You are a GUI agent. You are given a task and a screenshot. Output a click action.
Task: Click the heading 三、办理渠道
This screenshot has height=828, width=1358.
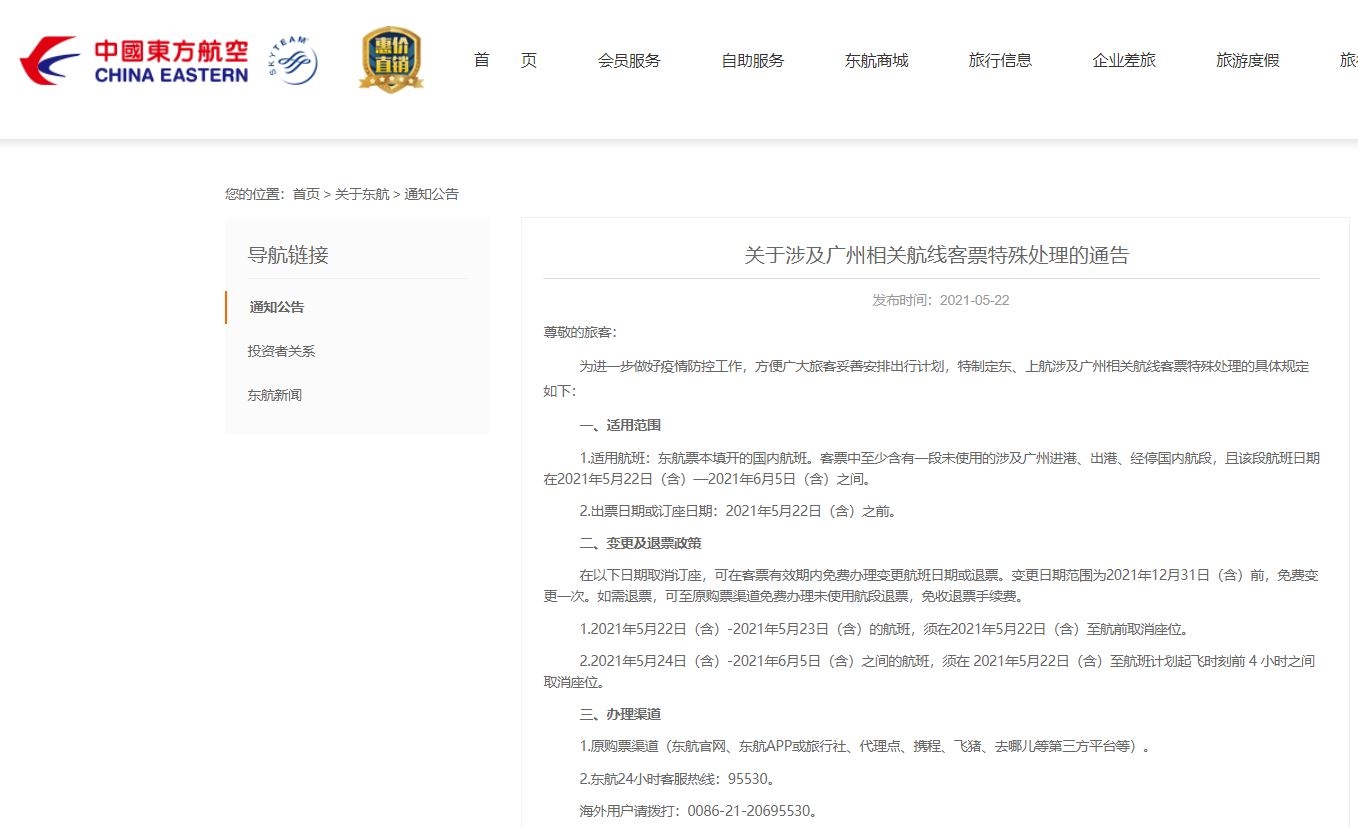tap(620, 714)
